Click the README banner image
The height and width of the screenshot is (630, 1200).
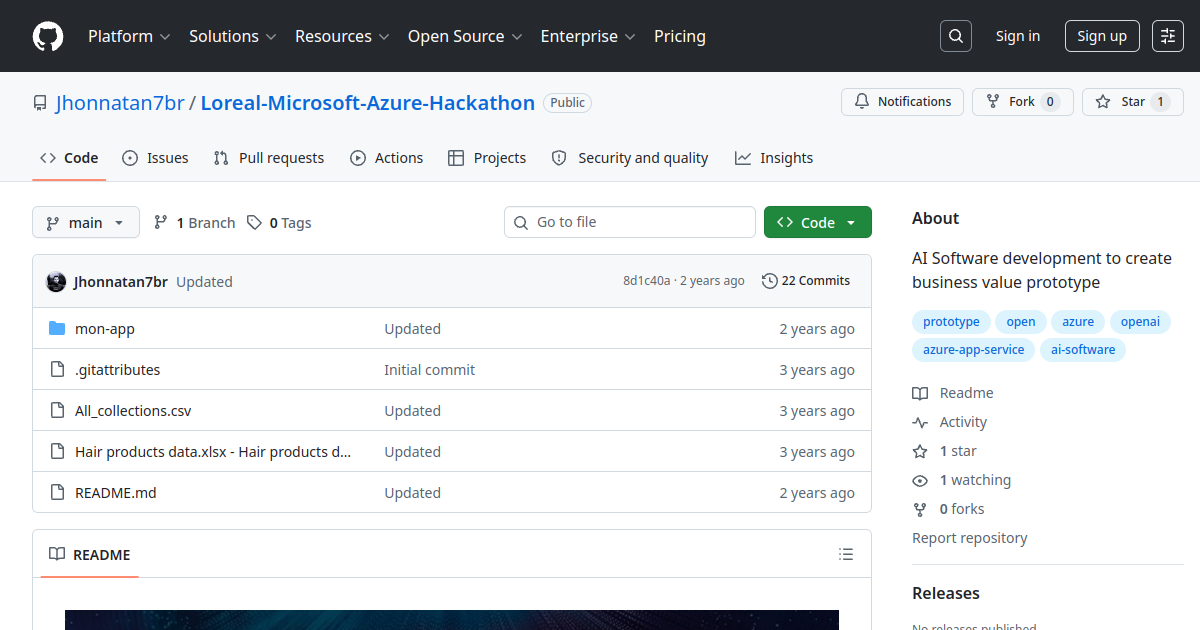[452, 620]
